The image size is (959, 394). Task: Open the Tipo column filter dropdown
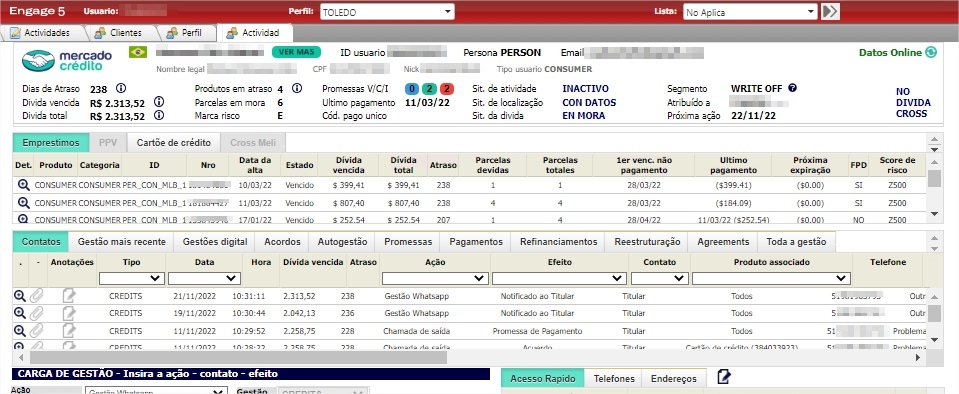coord(131,278)
